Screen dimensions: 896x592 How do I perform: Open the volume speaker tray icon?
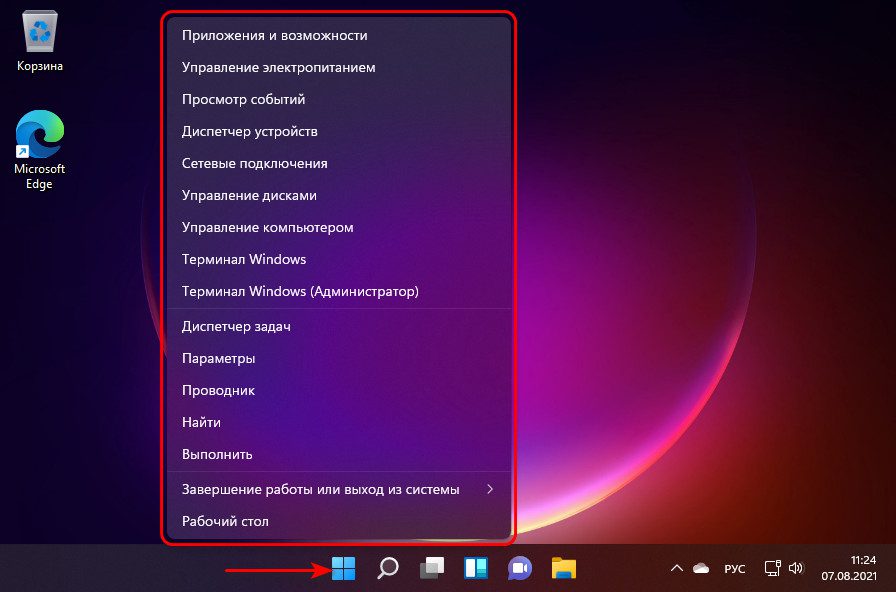pos(796,568)
